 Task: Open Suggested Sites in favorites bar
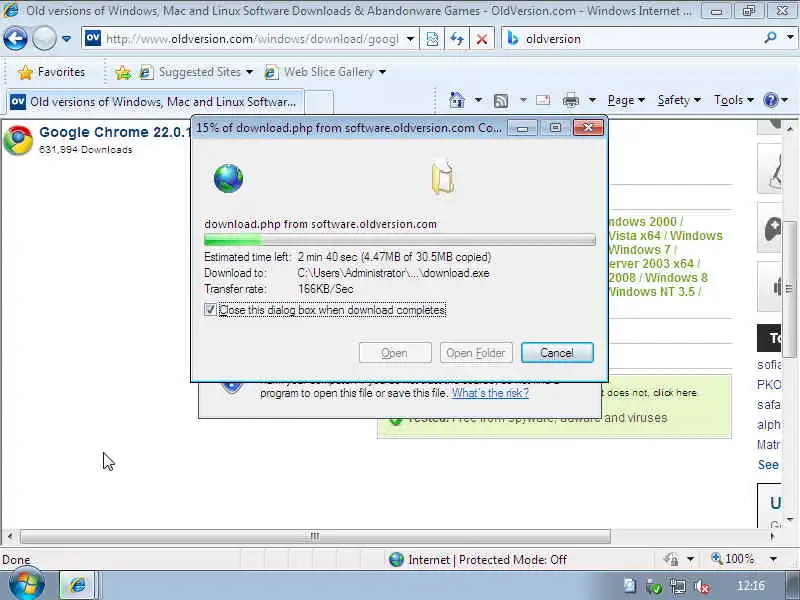pos(196,72)
